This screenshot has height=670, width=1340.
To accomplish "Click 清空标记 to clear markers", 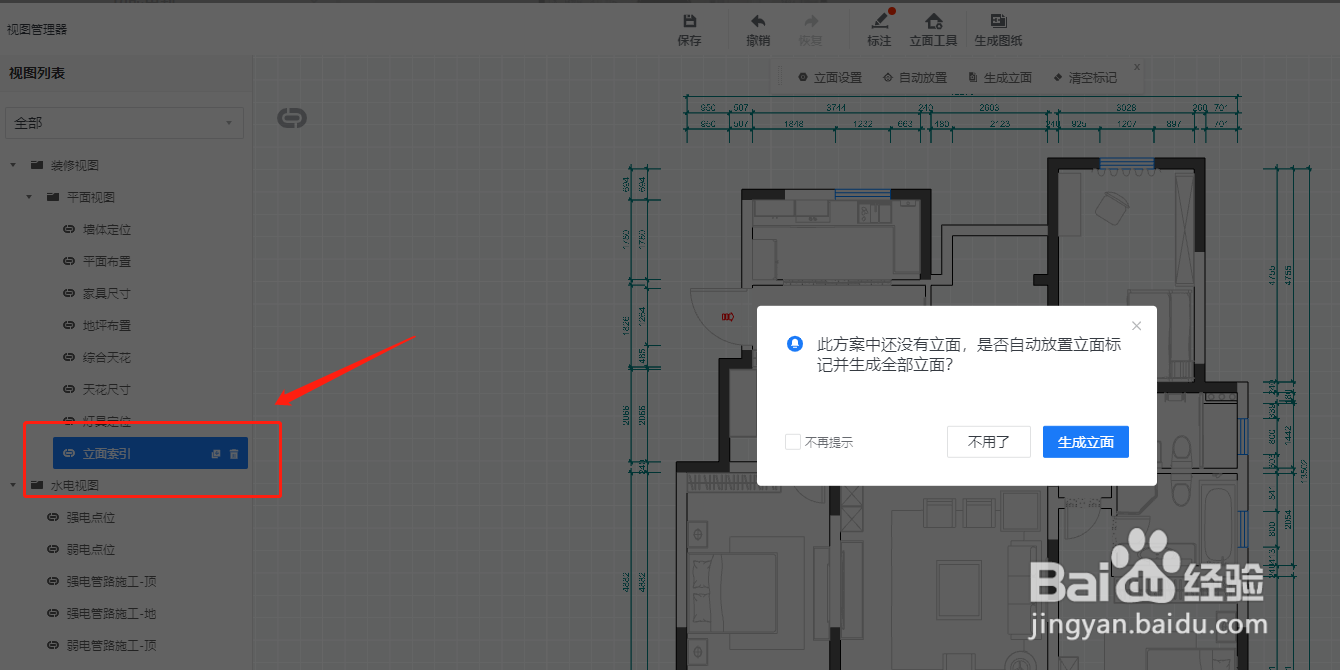I will click(x=1085, y=77).
